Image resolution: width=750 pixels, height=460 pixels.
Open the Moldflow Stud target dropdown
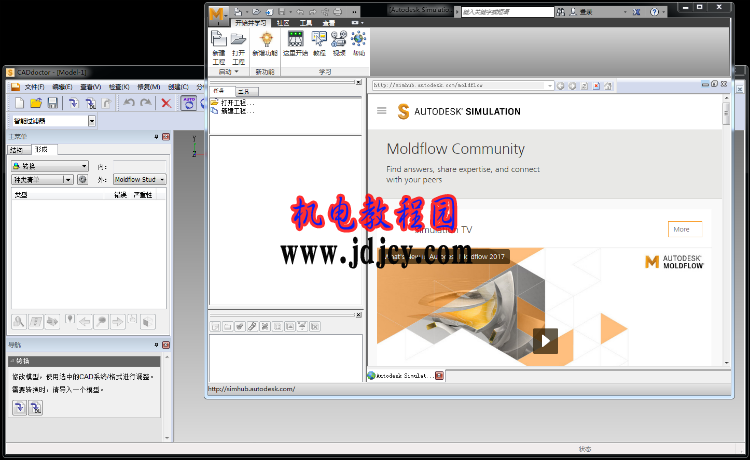[139, 179]
